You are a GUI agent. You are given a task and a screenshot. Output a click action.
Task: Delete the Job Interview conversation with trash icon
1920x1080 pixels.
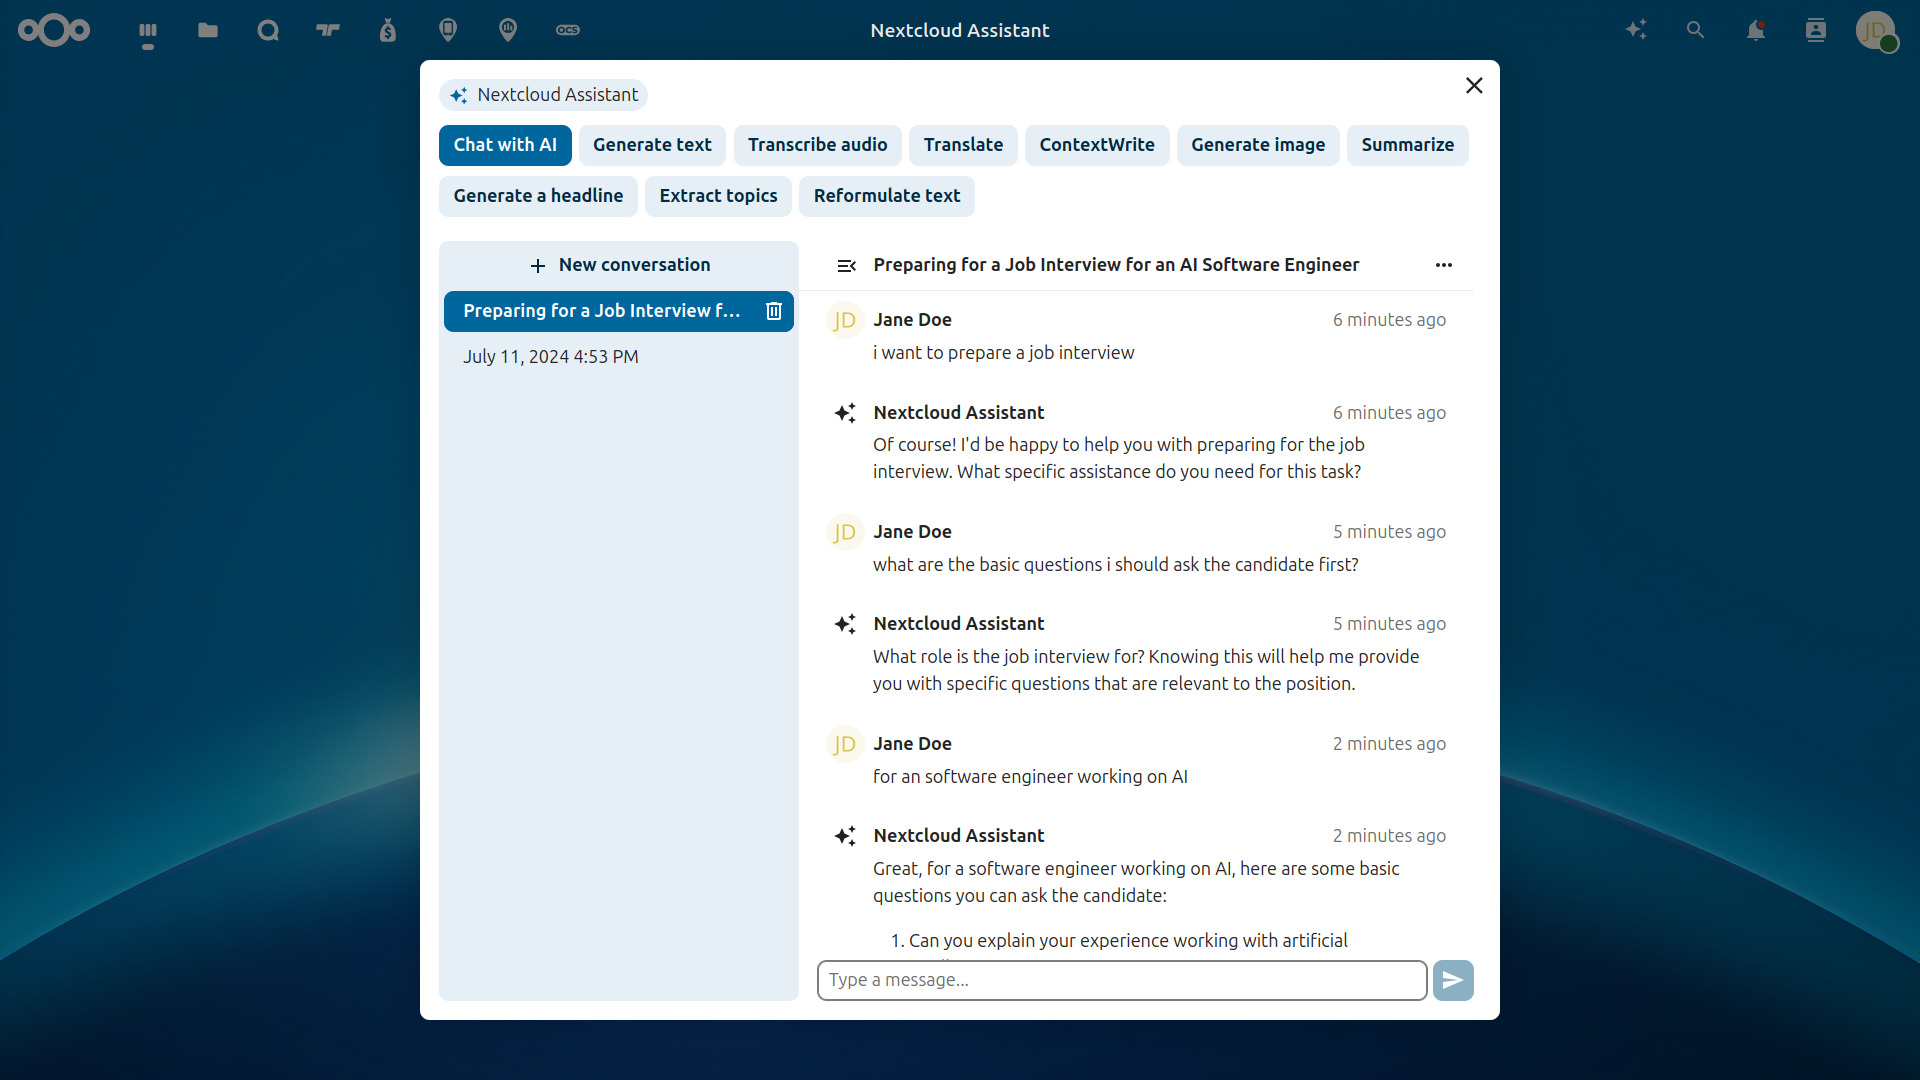pos(774,311)
